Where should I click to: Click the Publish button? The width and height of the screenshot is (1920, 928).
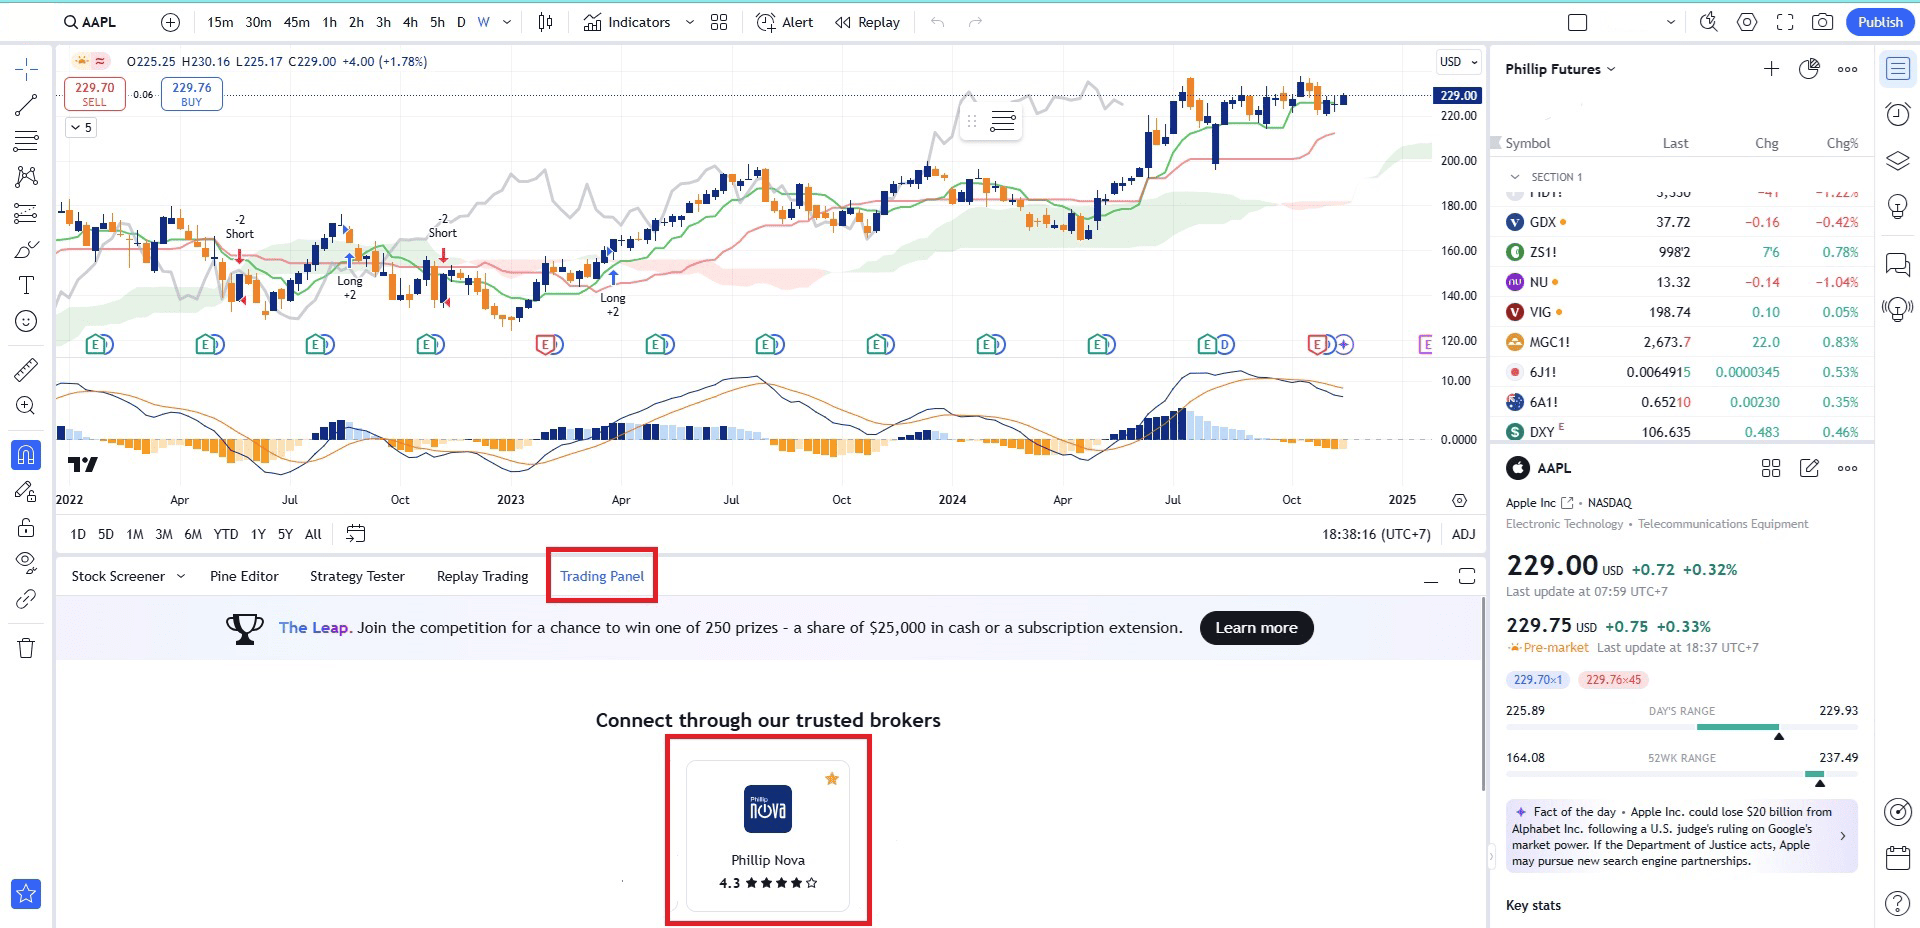[x=1880, y=22]
